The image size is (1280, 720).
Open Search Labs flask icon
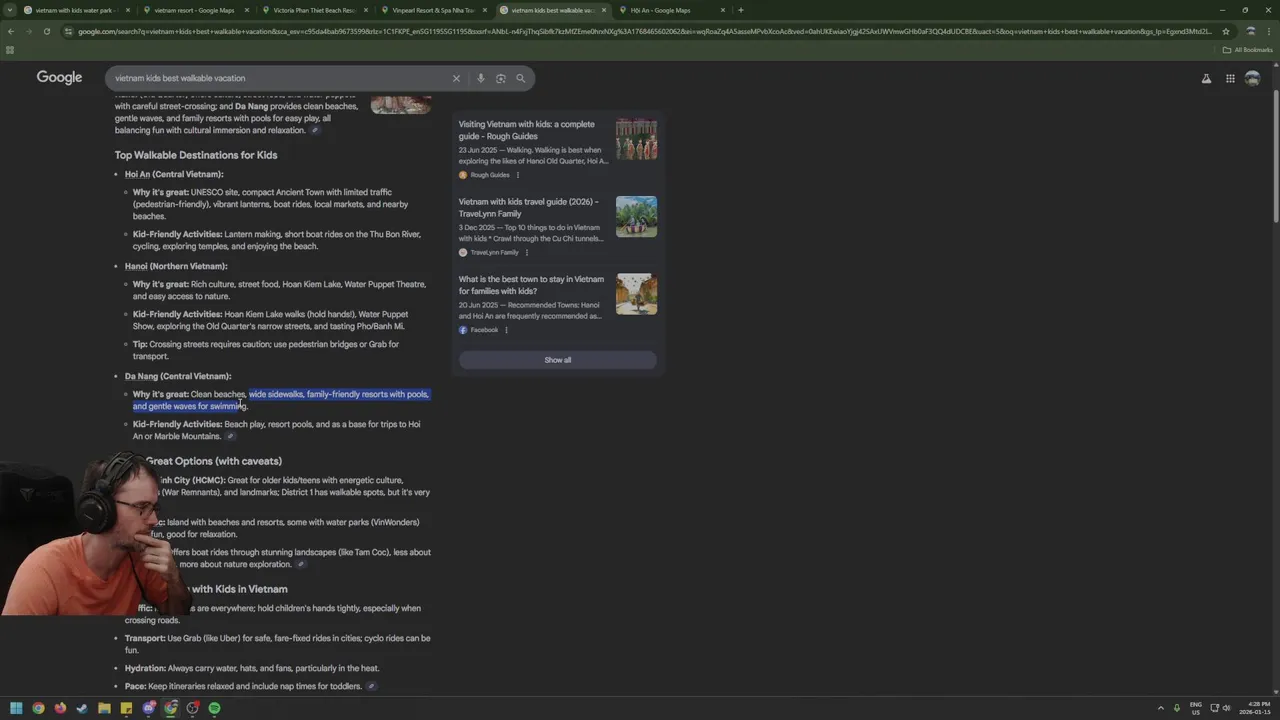tap(1206, 78)
